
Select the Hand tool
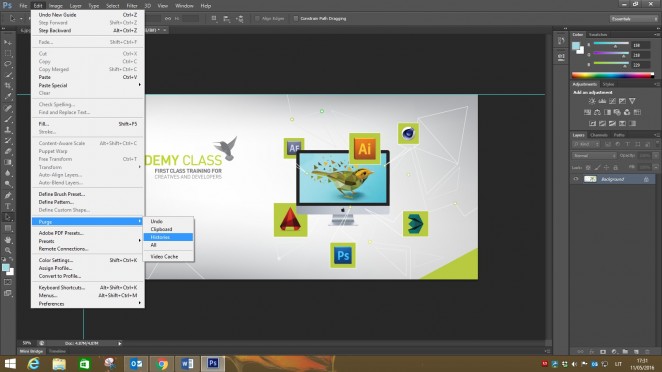8,240
